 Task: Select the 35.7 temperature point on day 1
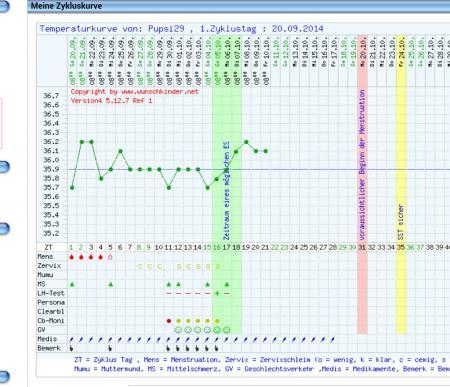click(x=72, y=188)
